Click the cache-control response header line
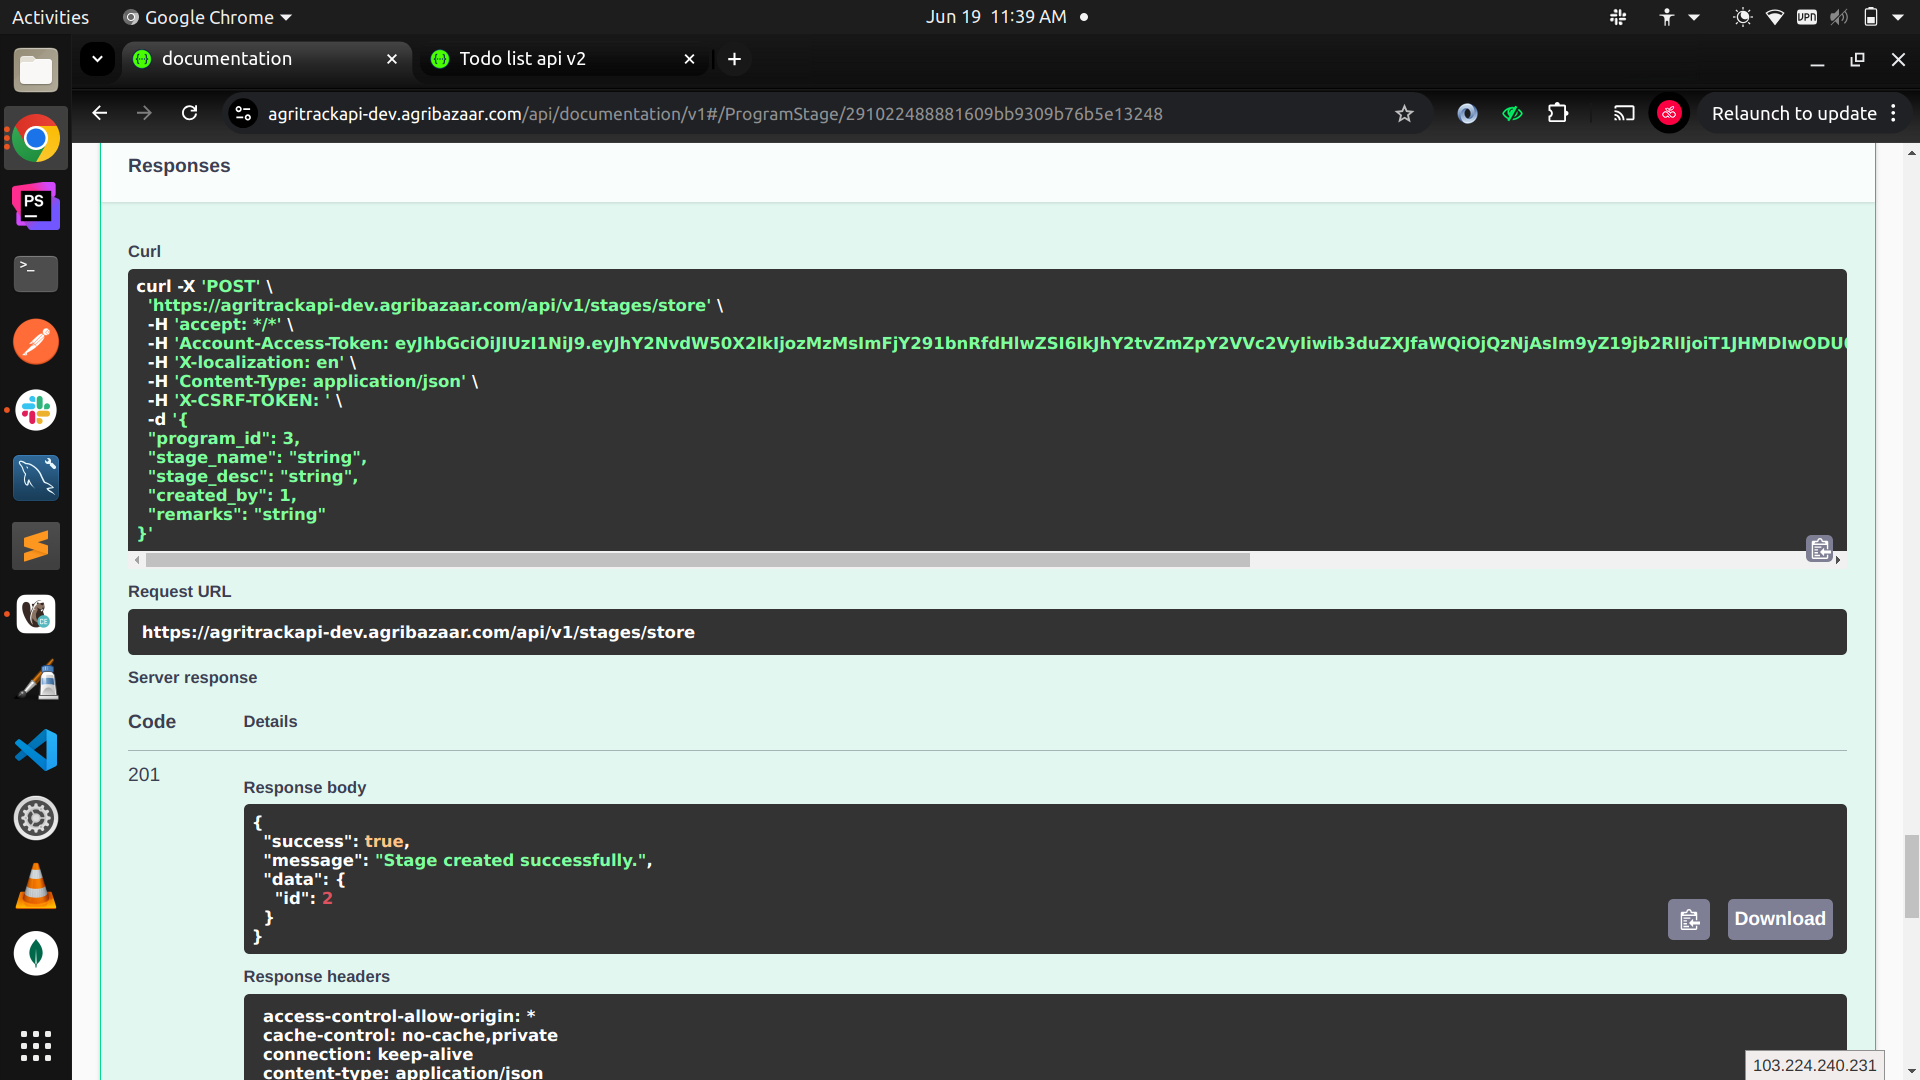 [410, 1035]
